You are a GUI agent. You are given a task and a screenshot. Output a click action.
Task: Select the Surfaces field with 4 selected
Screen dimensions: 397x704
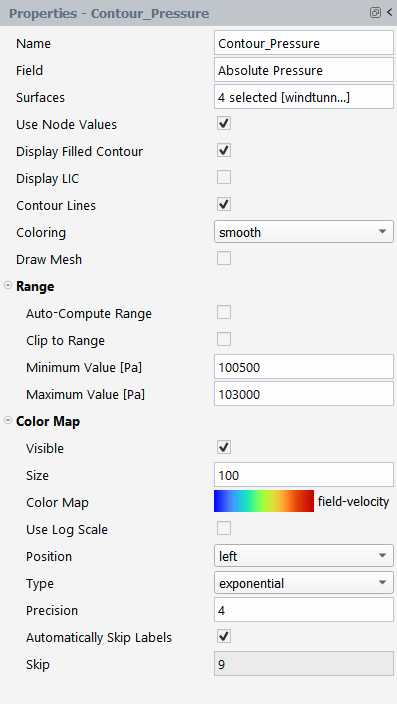click(304, 97)
